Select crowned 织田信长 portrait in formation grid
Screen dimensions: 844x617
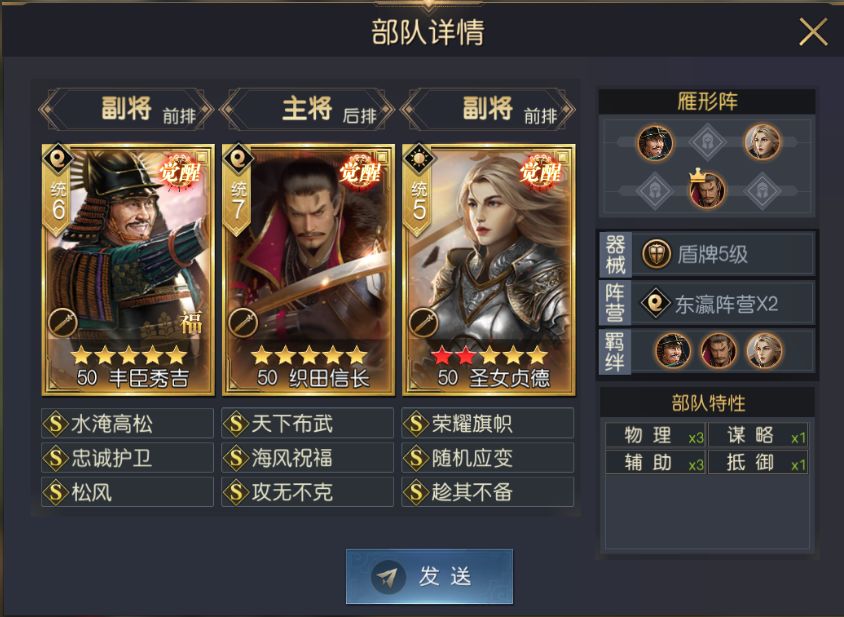[707, 190]
